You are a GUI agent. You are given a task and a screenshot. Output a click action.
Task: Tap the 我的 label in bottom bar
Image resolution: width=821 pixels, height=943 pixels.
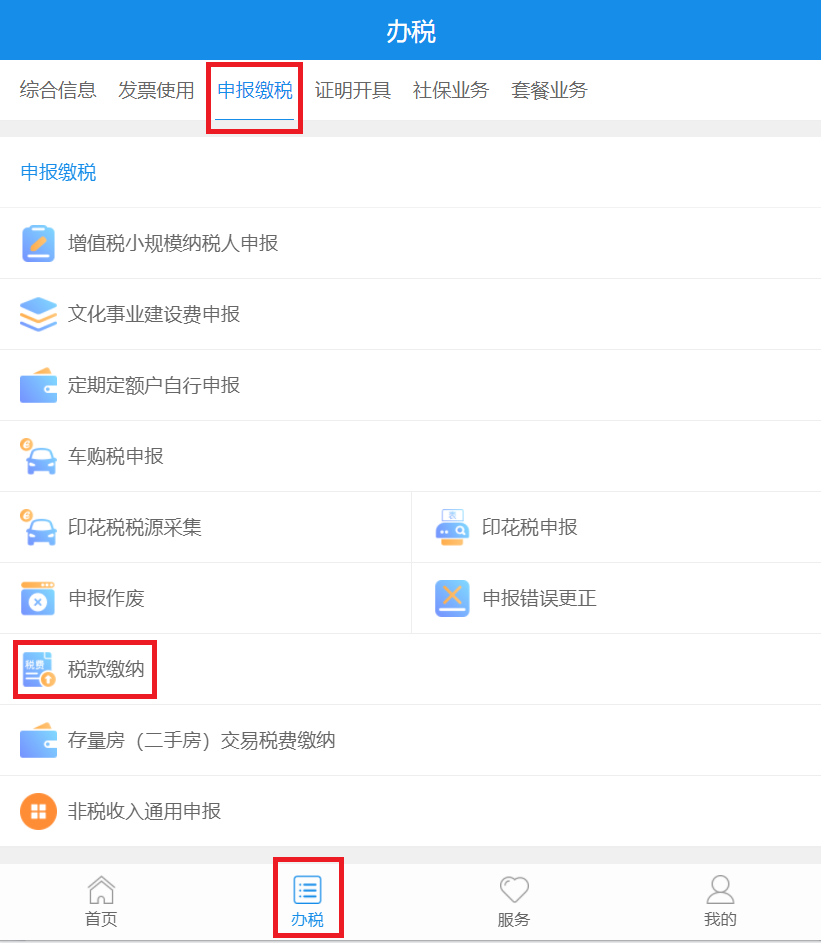721,920
